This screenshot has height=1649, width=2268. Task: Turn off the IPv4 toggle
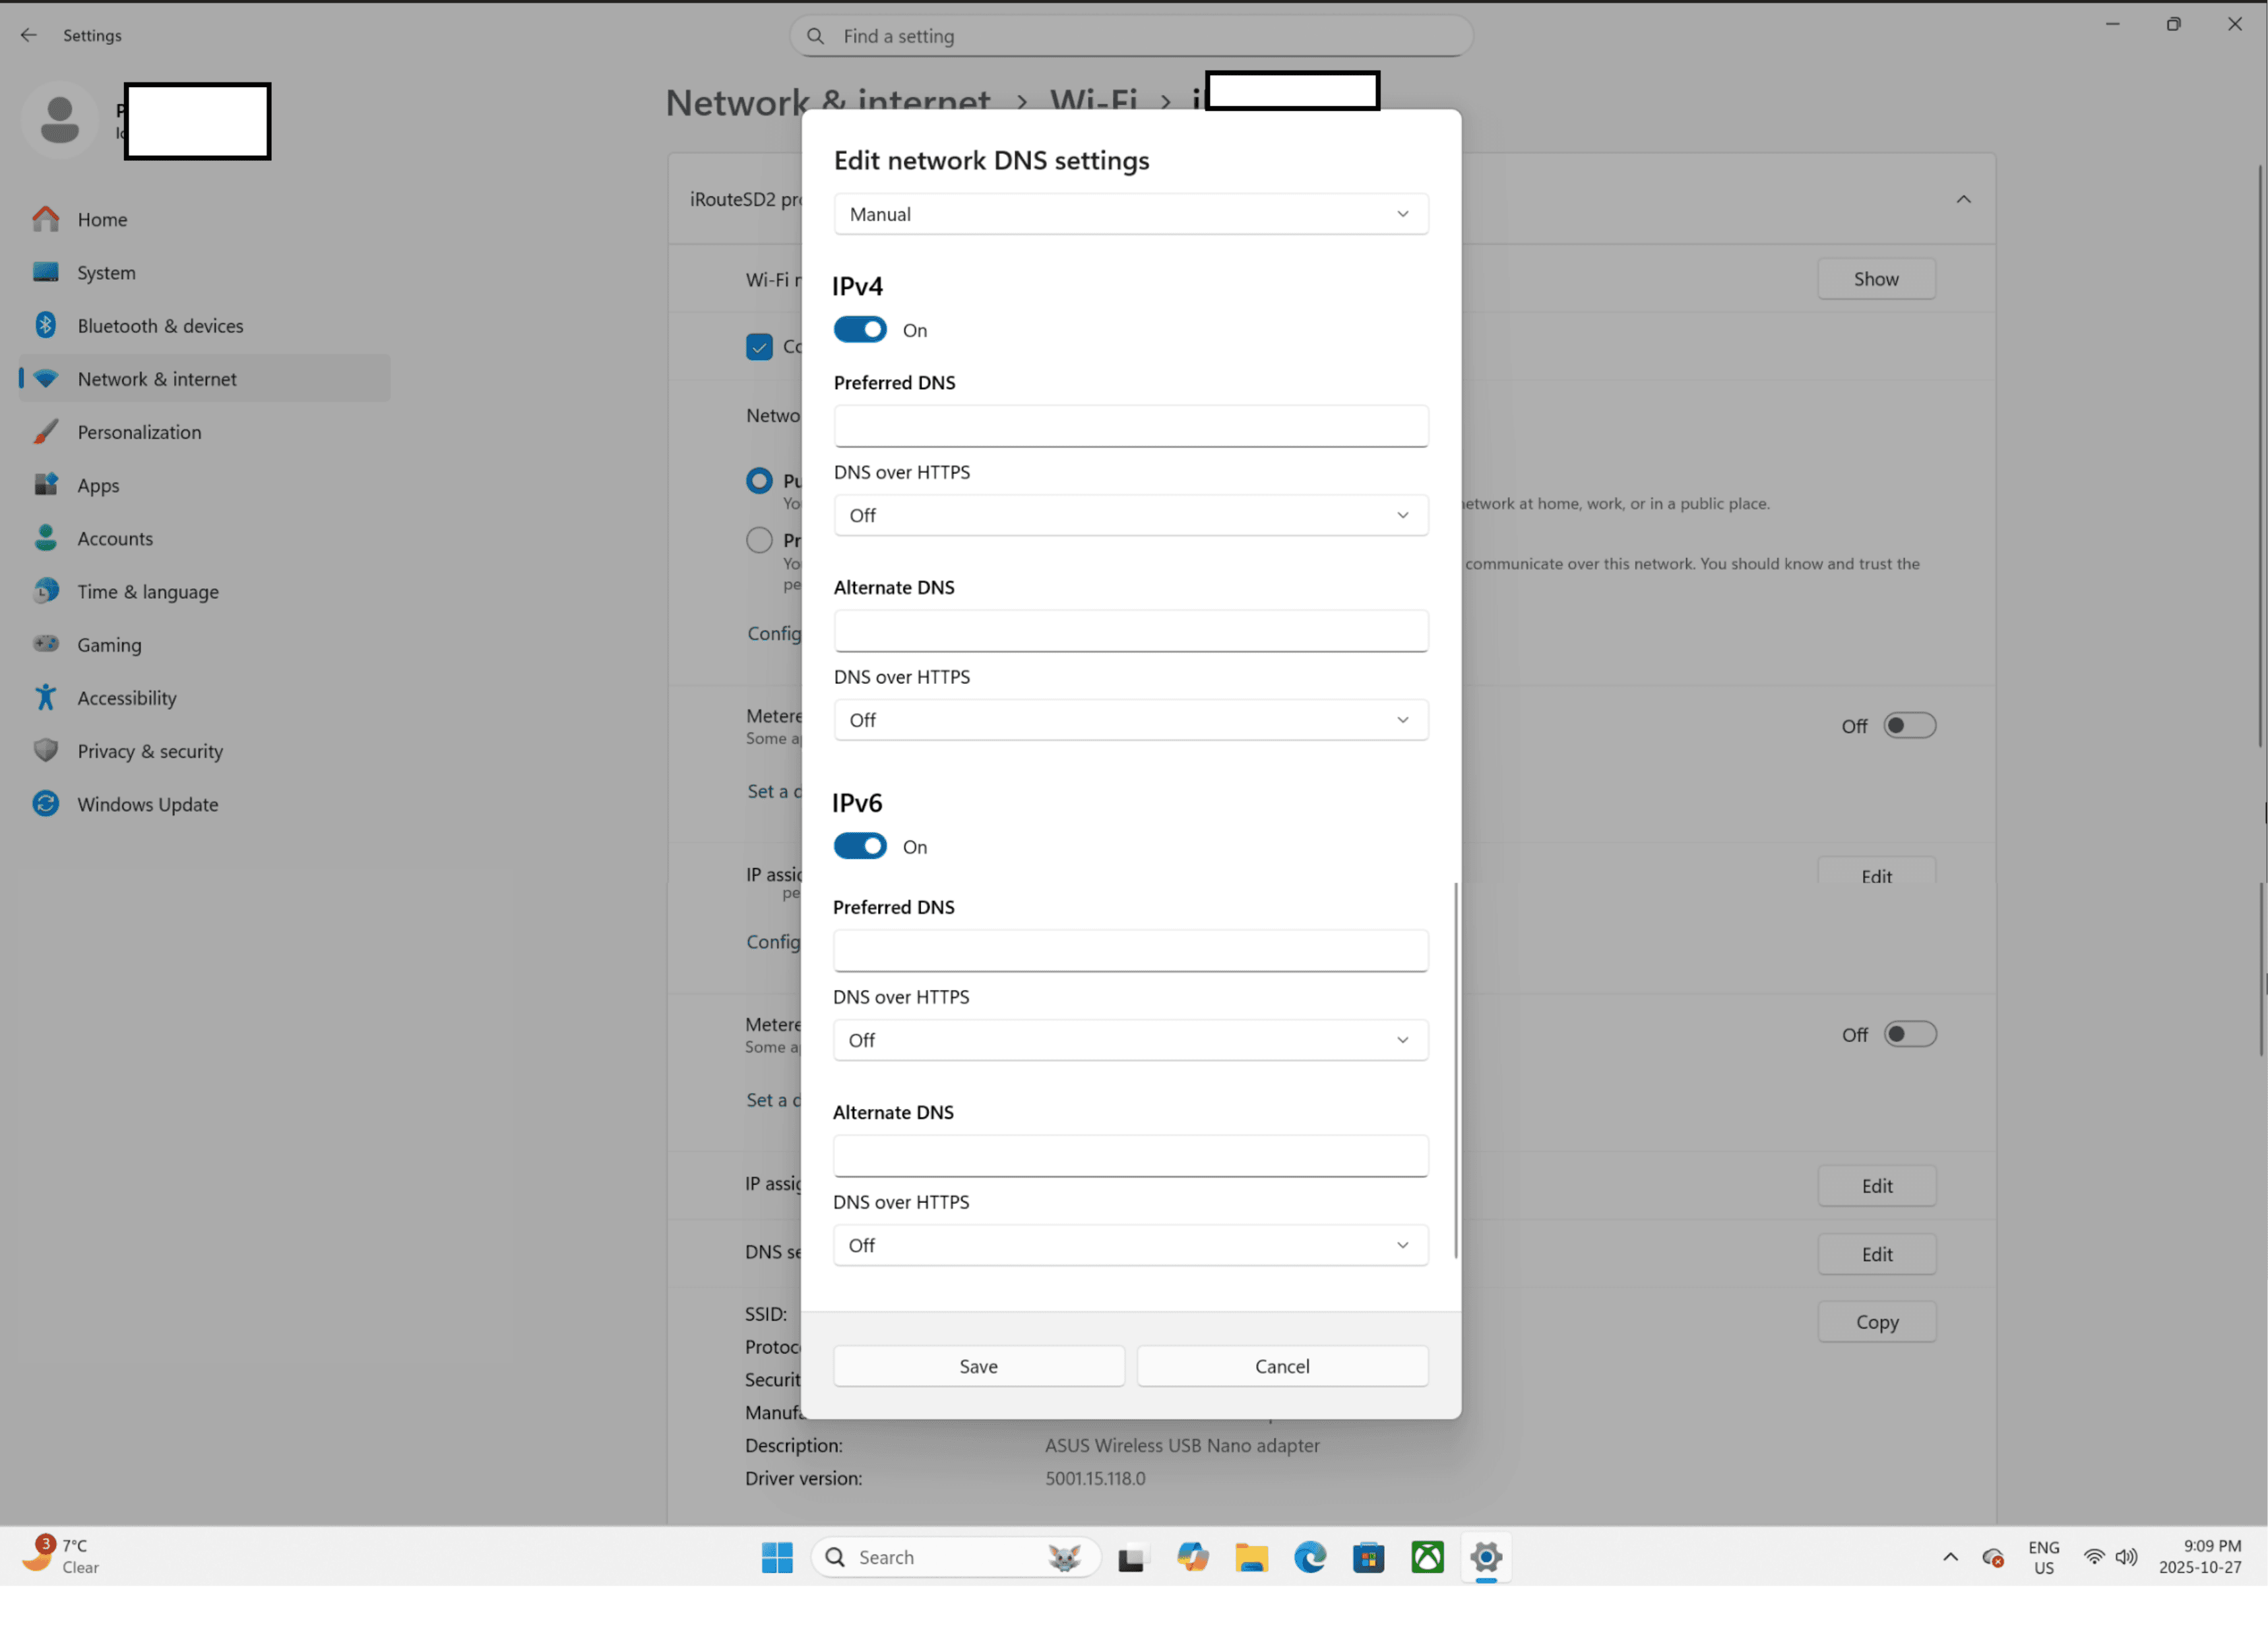[860, 329]
